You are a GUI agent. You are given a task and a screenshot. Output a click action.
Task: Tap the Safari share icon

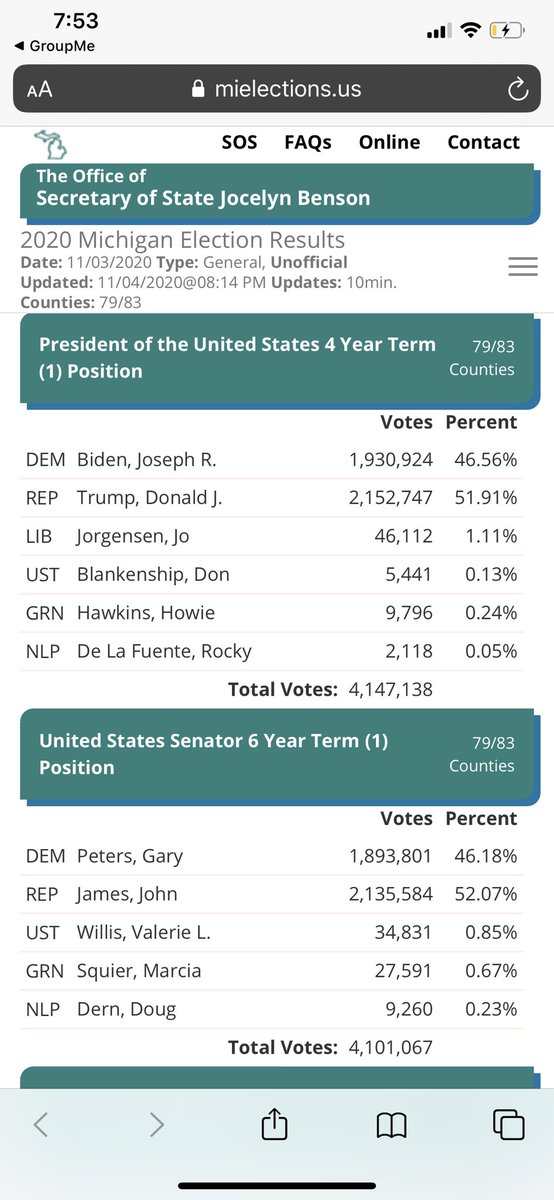coord(273,1124)
